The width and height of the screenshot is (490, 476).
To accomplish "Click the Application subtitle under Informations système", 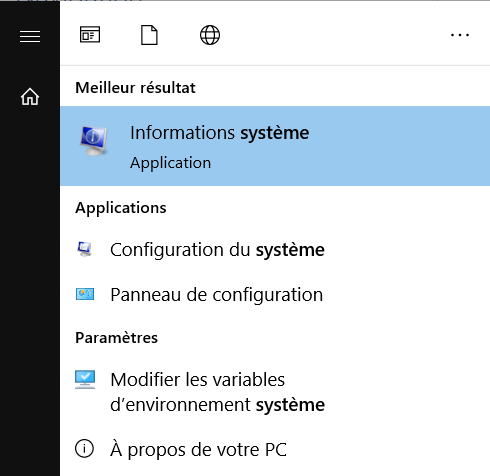I will (171, 163).
